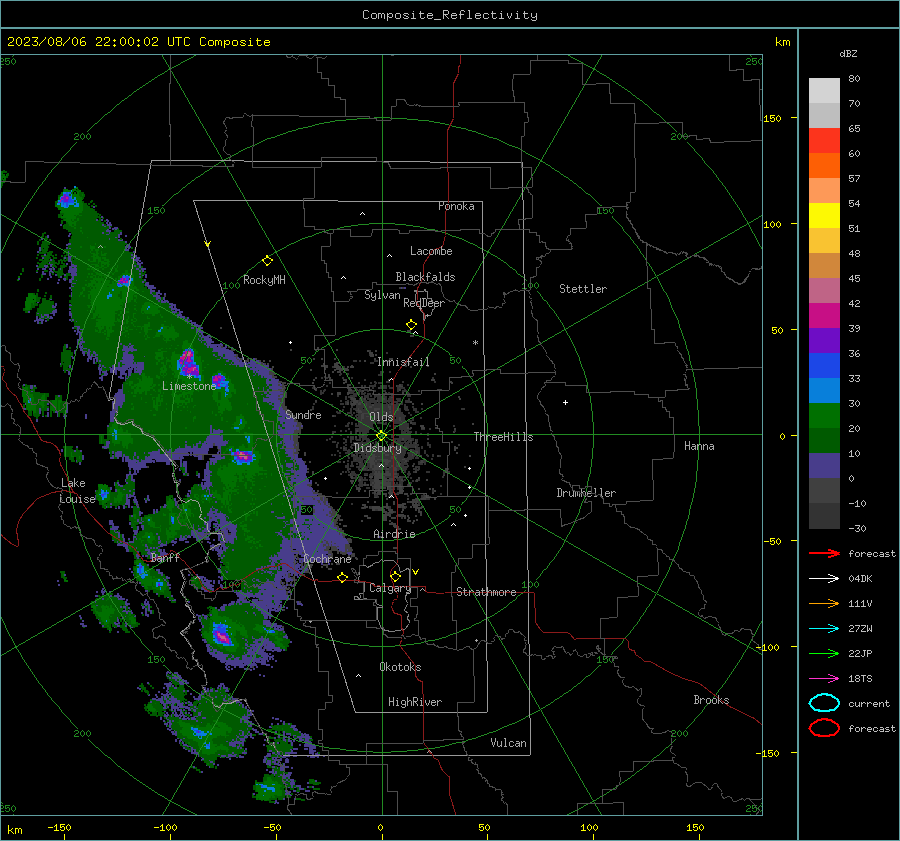Click the storm cell southwest of Cochrane
Screen dimensions: 900x841
(x=222, y=636)
